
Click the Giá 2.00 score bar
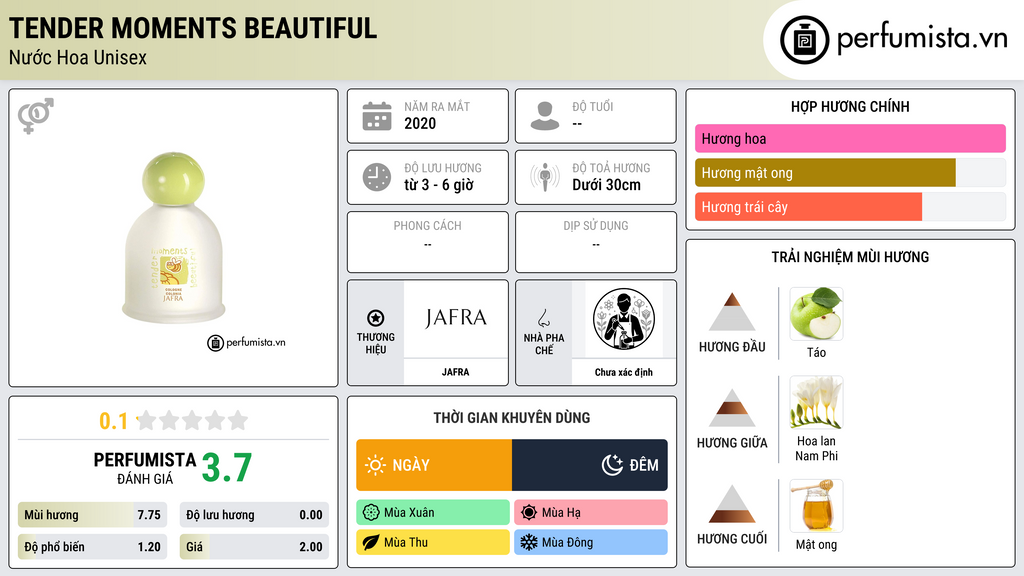coord(254,547)
